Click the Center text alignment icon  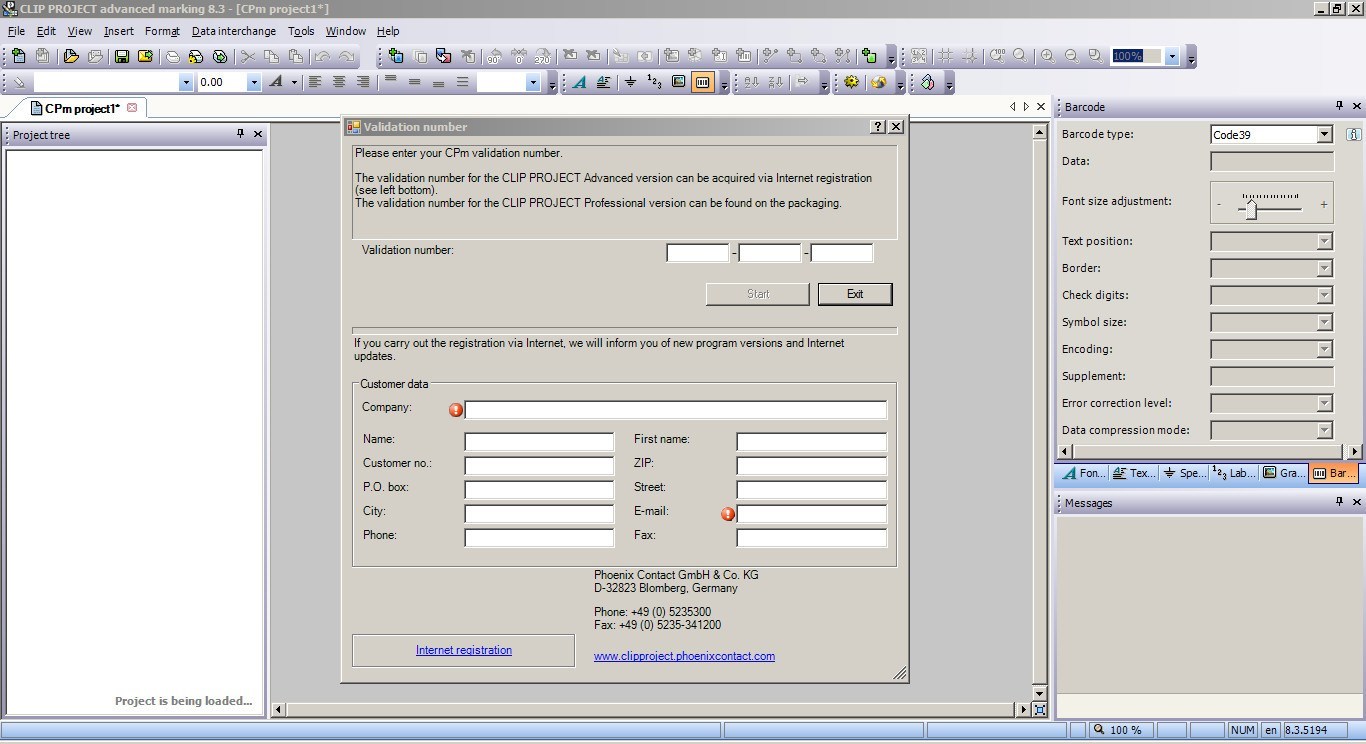point(339,82)
